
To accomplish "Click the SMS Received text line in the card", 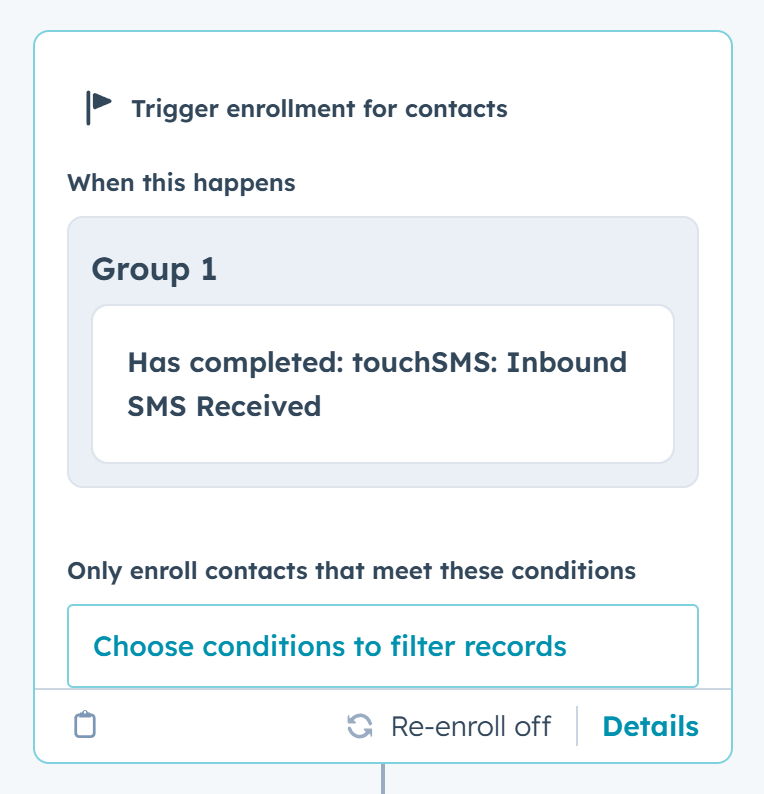I will click(x=224, y=406).
